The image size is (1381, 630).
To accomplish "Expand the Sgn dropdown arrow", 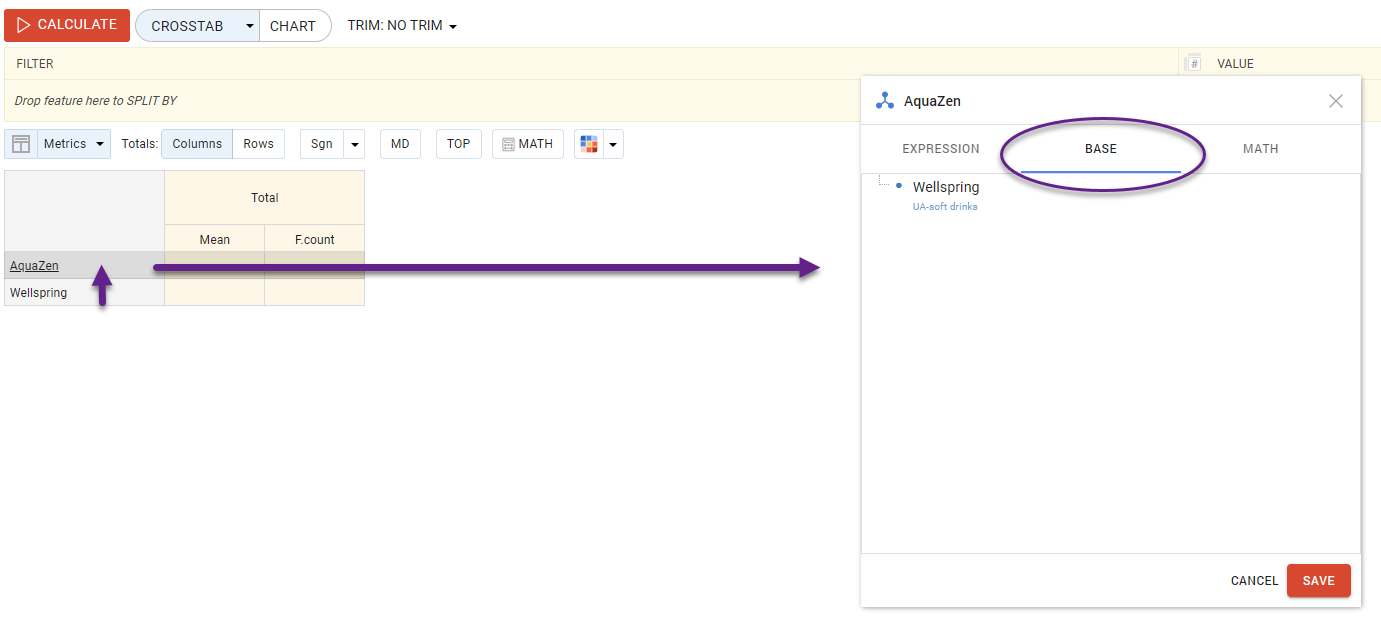I will pyautogui.click(x=354, y=144).
